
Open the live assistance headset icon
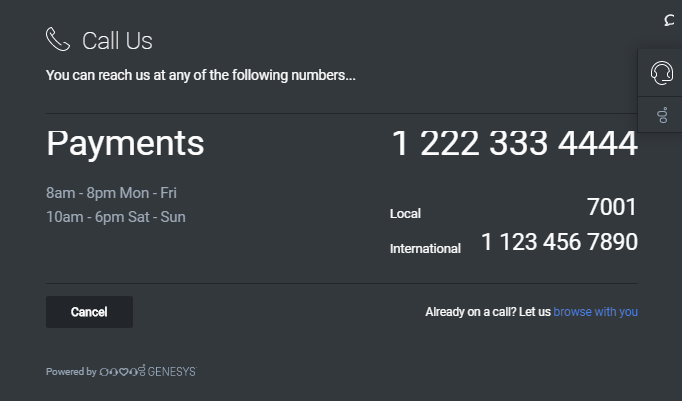[660, 72]
